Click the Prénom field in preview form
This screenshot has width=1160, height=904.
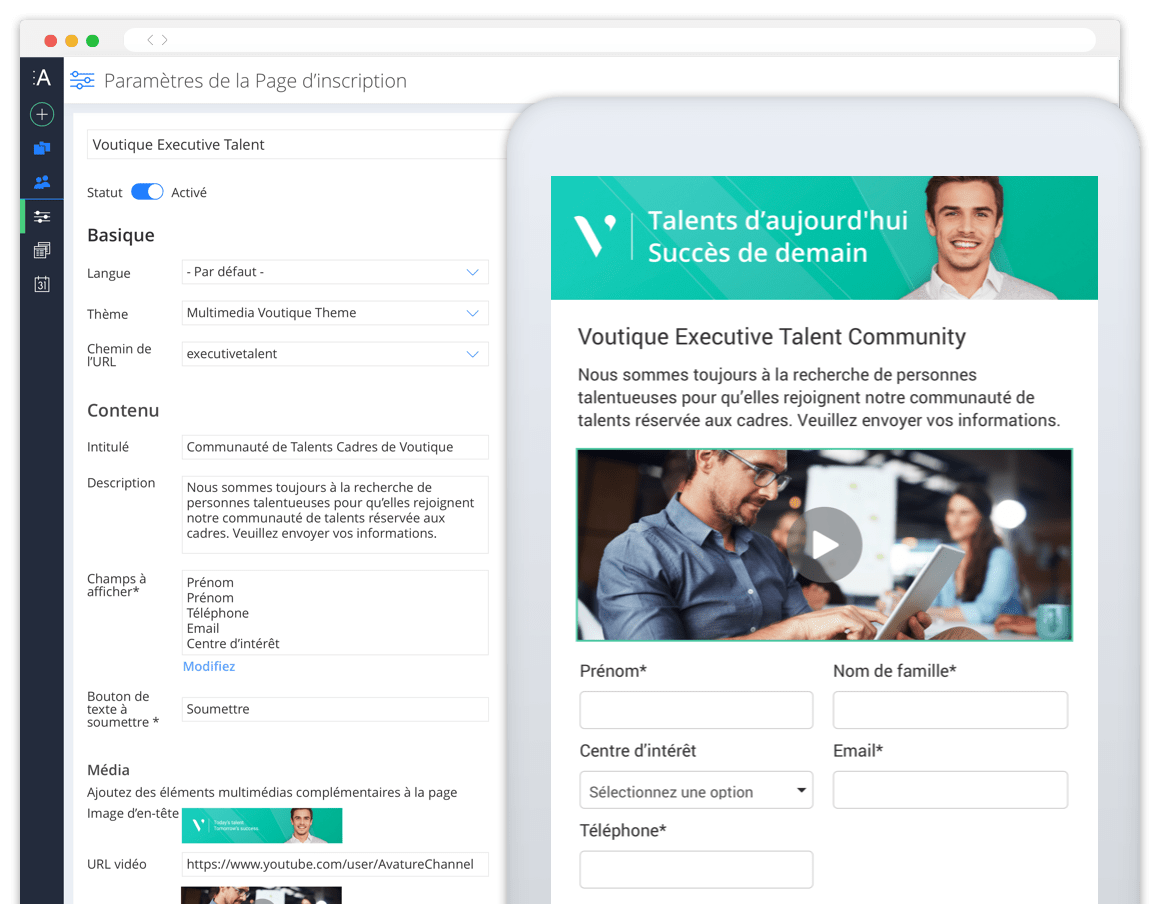696,710
